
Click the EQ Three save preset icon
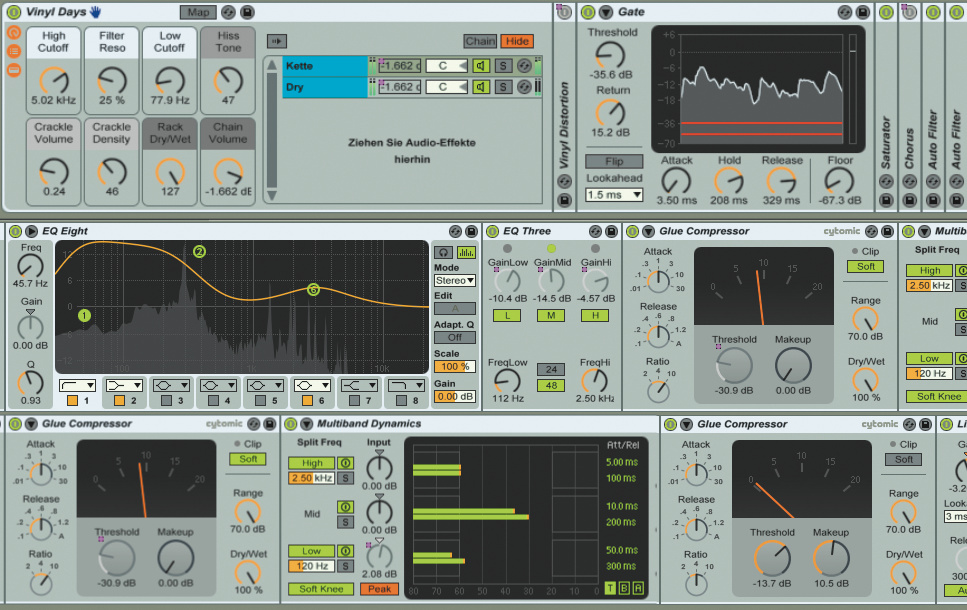[x=609, y=231]
